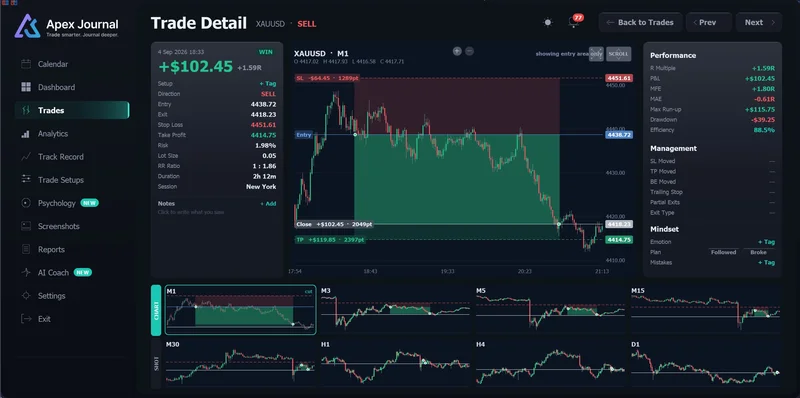The width and height of the screenshot is (800, 398).
Task: Click the Session value New York
Action: point(261,187)
